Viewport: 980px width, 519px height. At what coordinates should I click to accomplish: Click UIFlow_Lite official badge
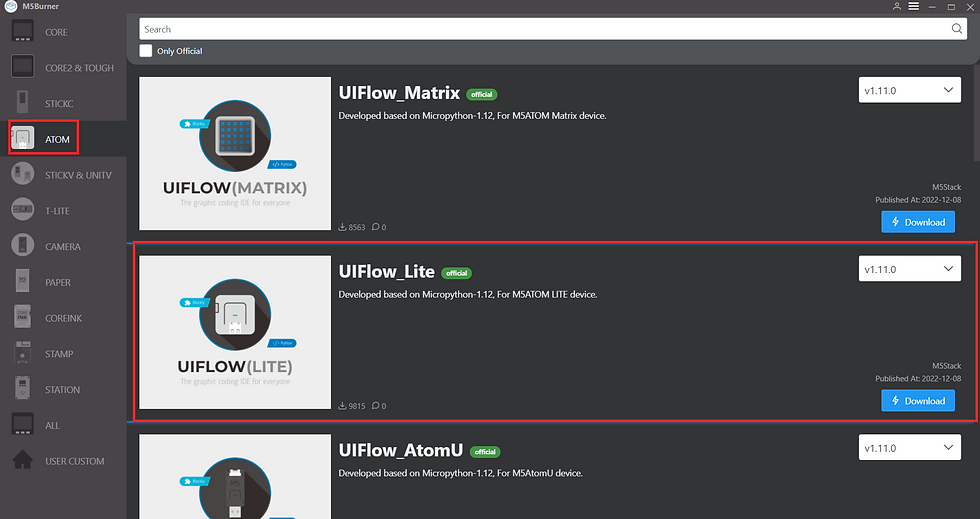[x=456, y=273]
